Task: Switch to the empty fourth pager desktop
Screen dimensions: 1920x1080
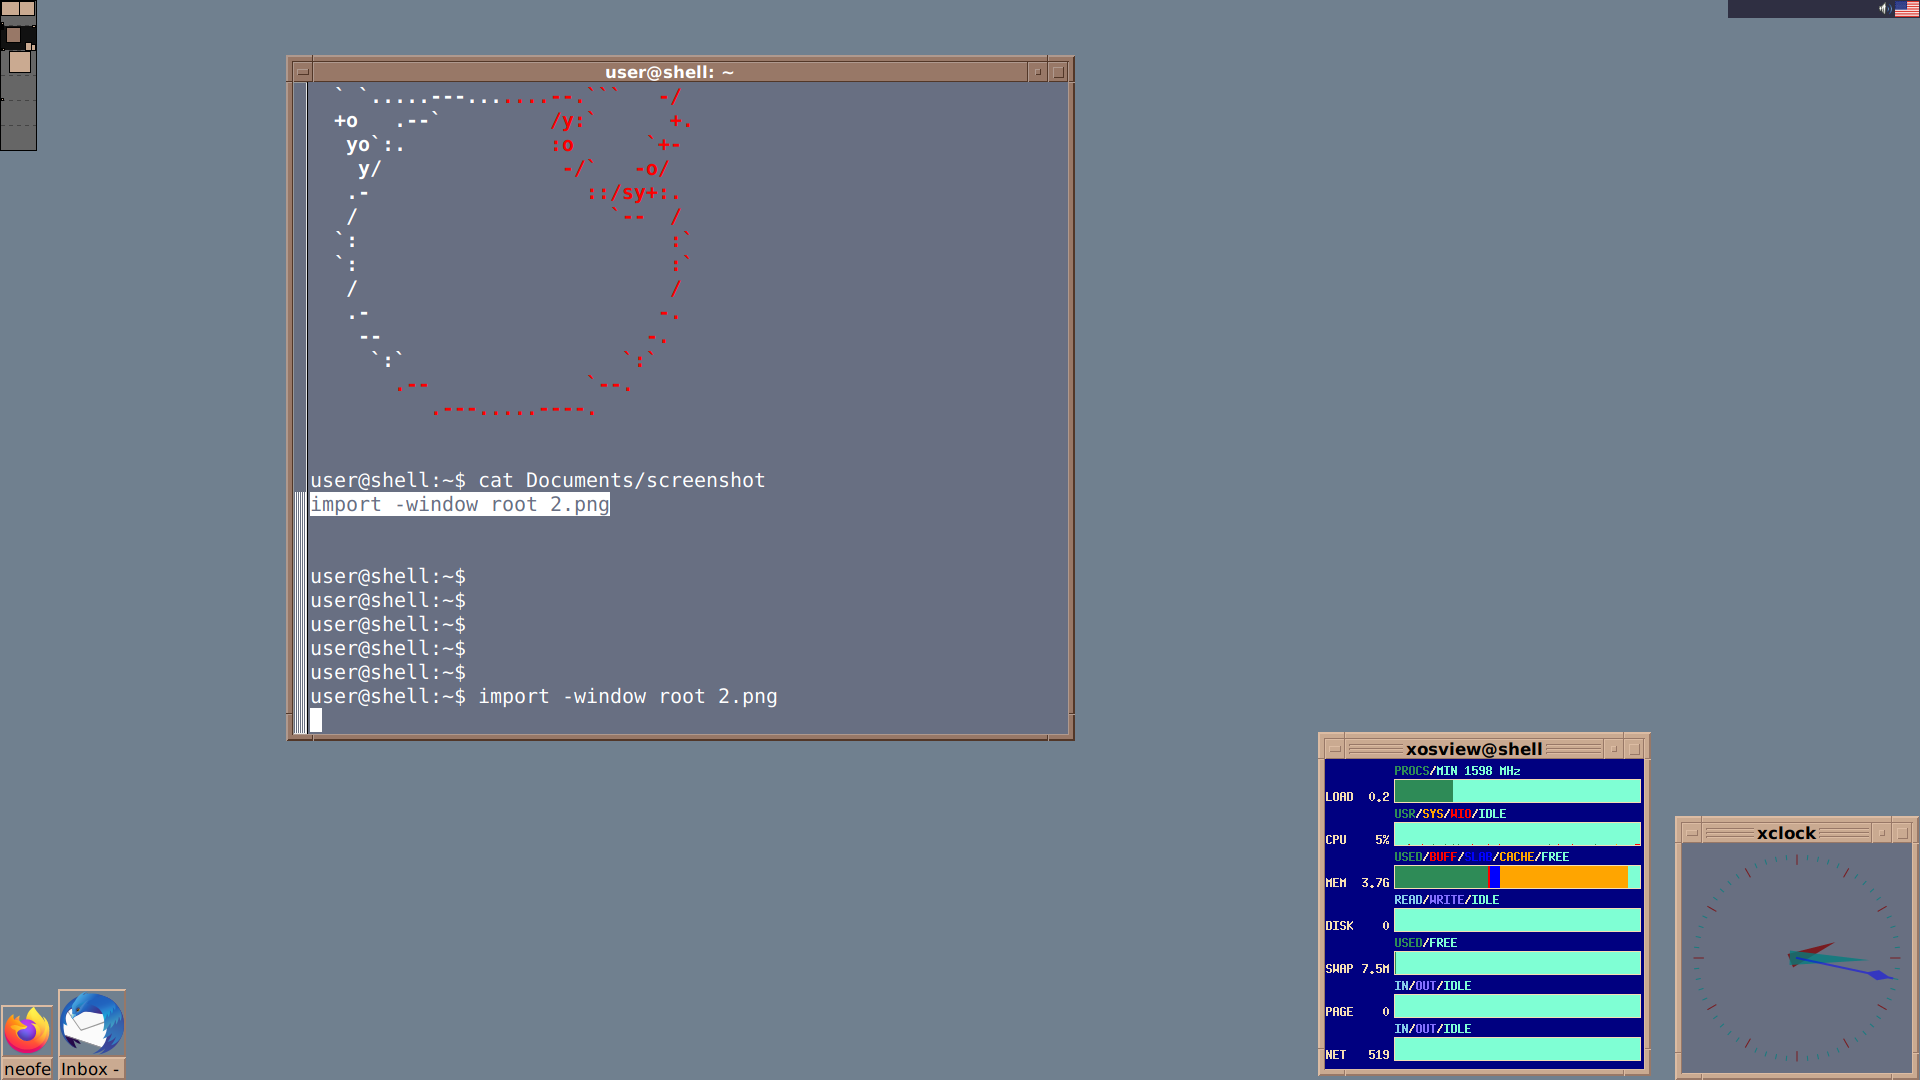Action: [x=18, y=88]
